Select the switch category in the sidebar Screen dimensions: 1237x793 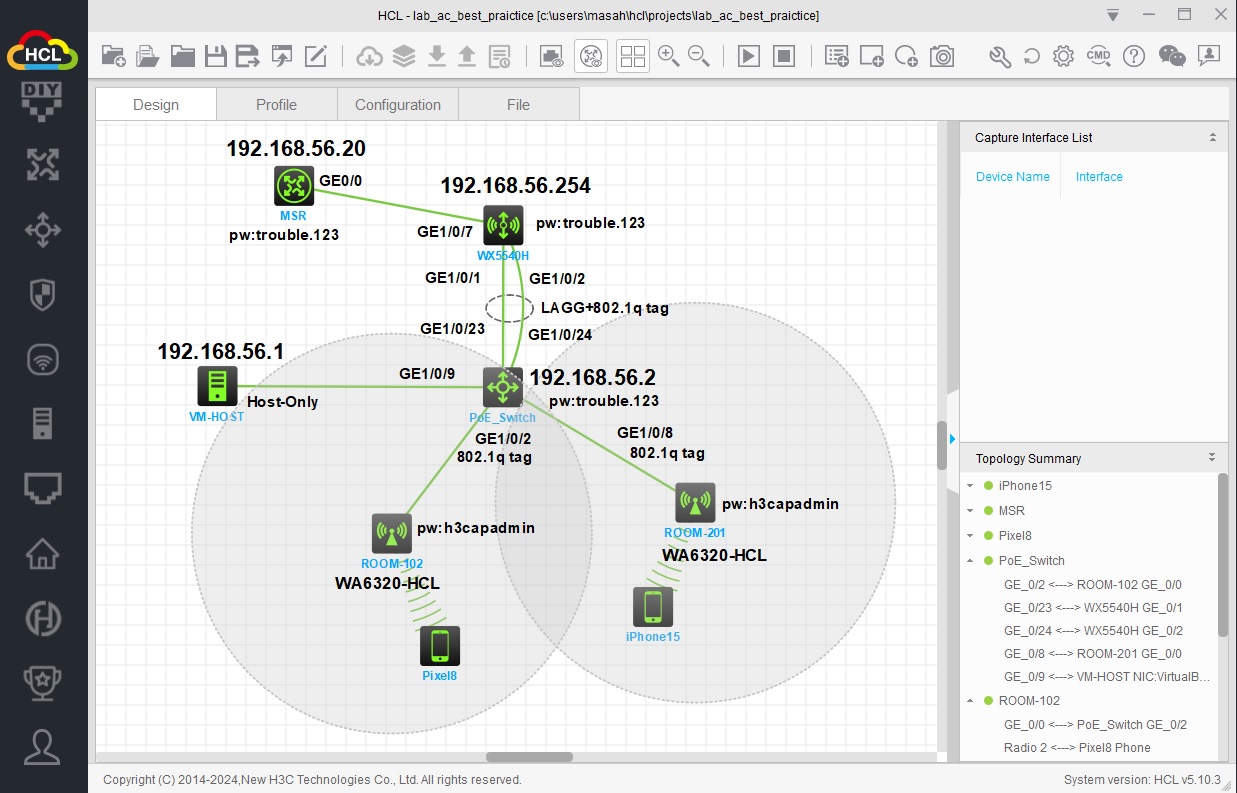(x=43, y=230)
